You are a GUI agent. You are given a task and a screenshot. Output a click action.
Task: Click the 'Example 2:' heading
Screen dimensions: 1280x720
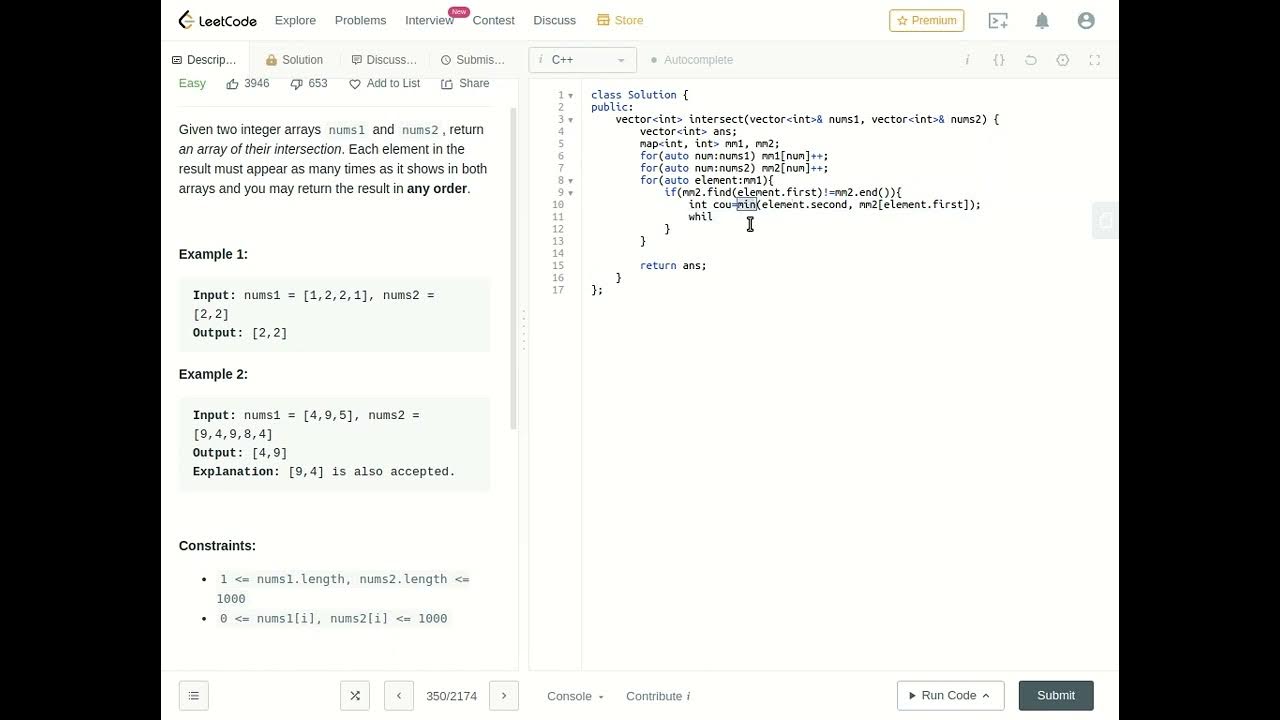pyautogui.click(x=213, y=374)
